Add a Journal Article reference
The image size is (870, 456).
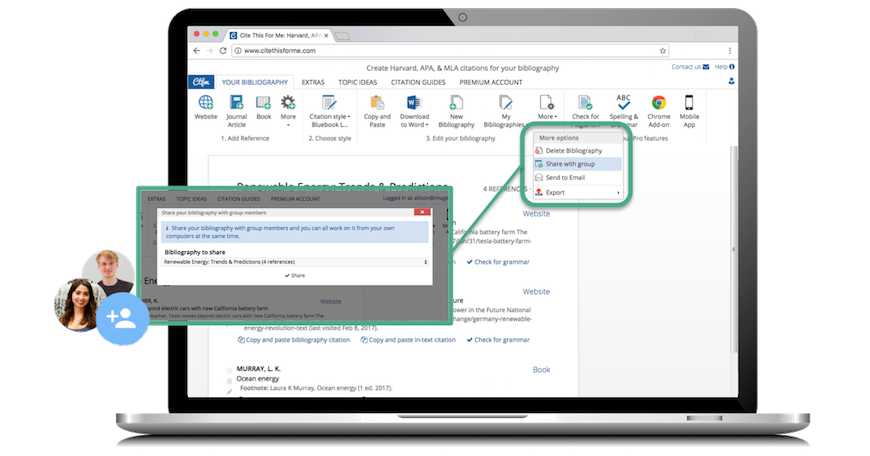(x=236, y=111)
